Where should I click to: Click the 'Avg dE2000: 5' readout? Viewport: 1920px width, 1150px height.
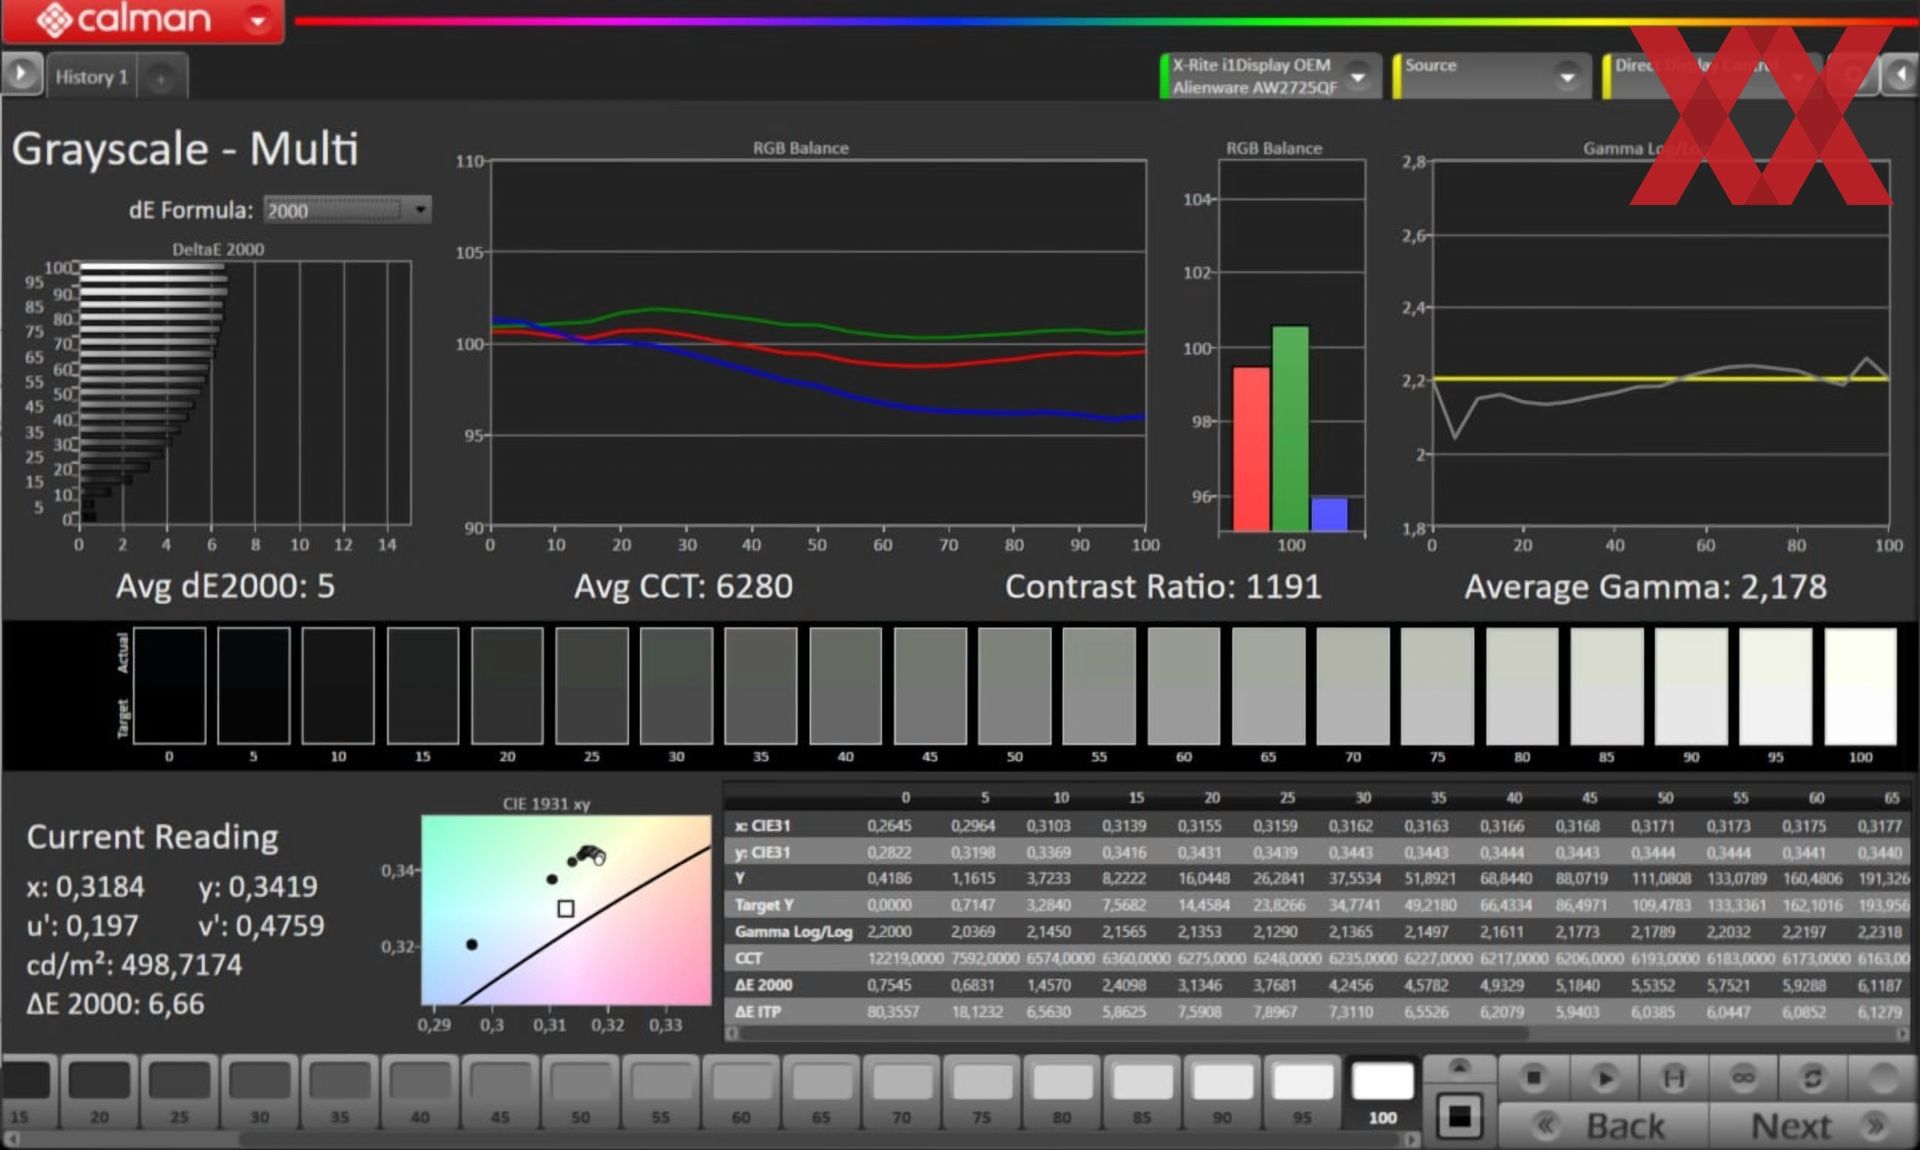coord(225,586)
